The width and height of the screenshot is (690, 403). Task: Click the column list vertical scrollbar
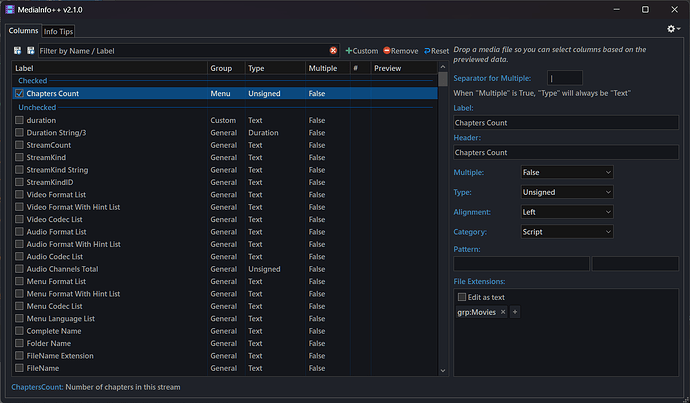coord(443,200)
